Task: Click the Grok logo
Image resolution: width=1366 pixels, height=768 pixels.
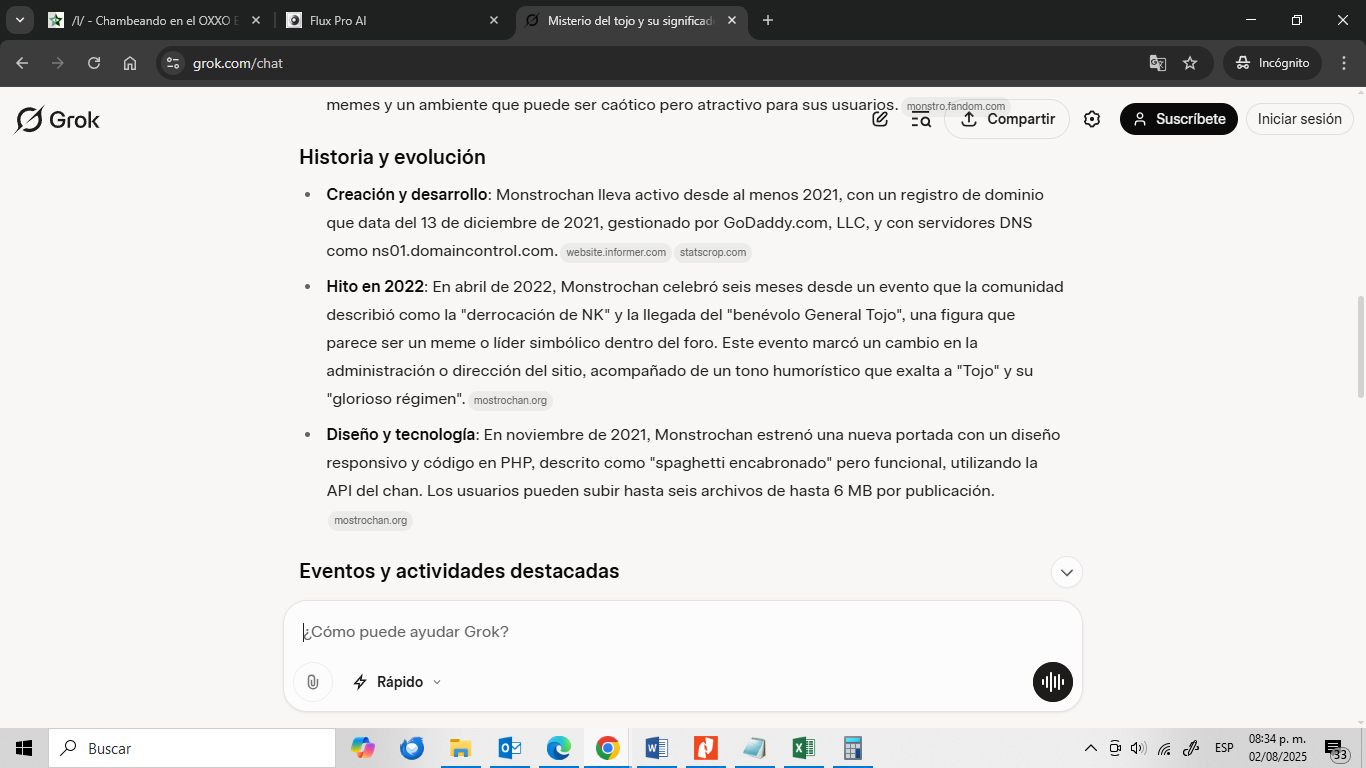Action: [x=58, y=120]
